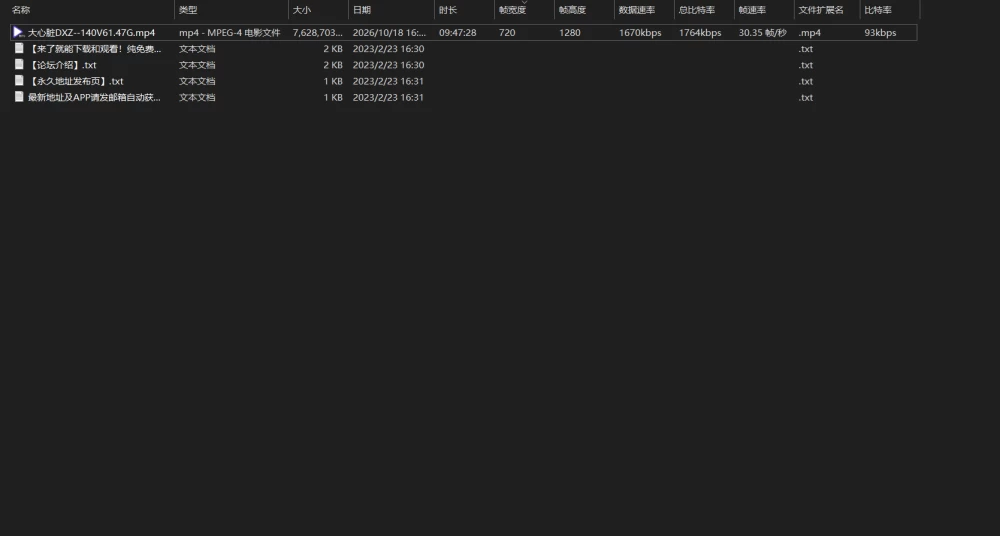This screenshot has width=1000, height=536.
Task: Toggle sort on 帧宽度 column header
Action: pyautogui.click(x=513, y=10)
